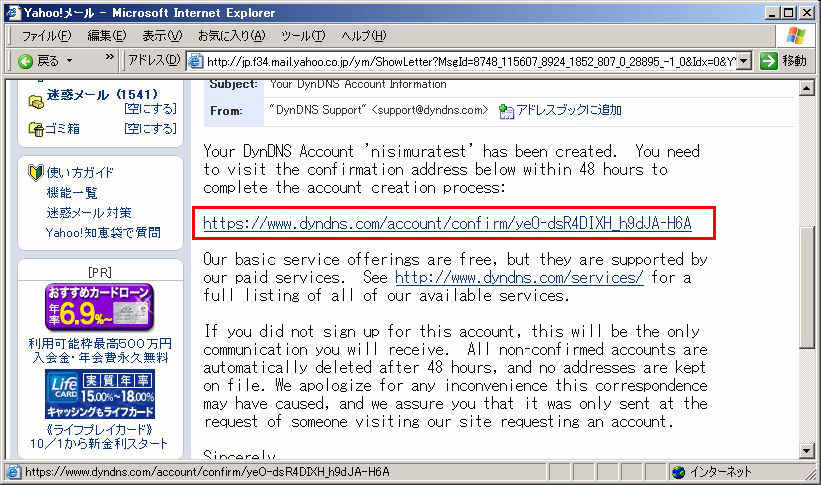Open 迷惑メール対策 link
Image resolution: width=821 pixels, height=485 pixels.
click(88, 213)
